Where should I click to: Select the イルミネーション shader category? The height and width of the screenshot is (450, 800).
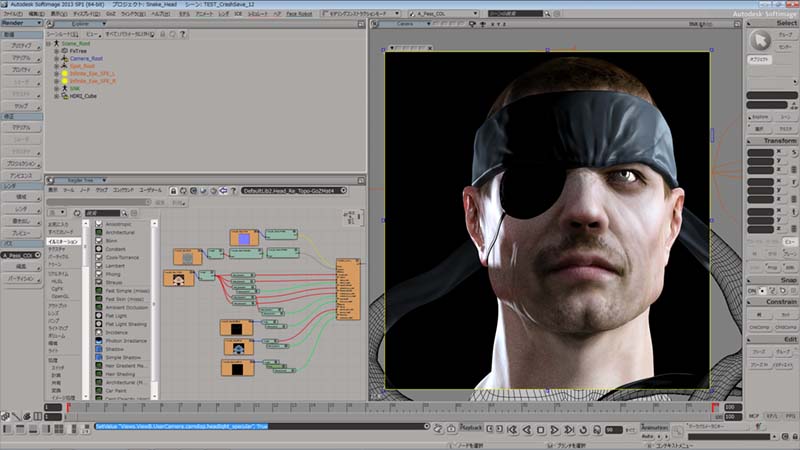(63, 241)
